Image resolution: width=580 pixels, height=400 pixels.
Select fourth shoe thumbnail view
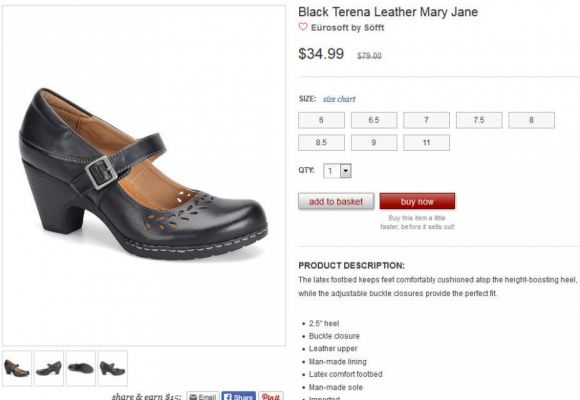[113, 368]
